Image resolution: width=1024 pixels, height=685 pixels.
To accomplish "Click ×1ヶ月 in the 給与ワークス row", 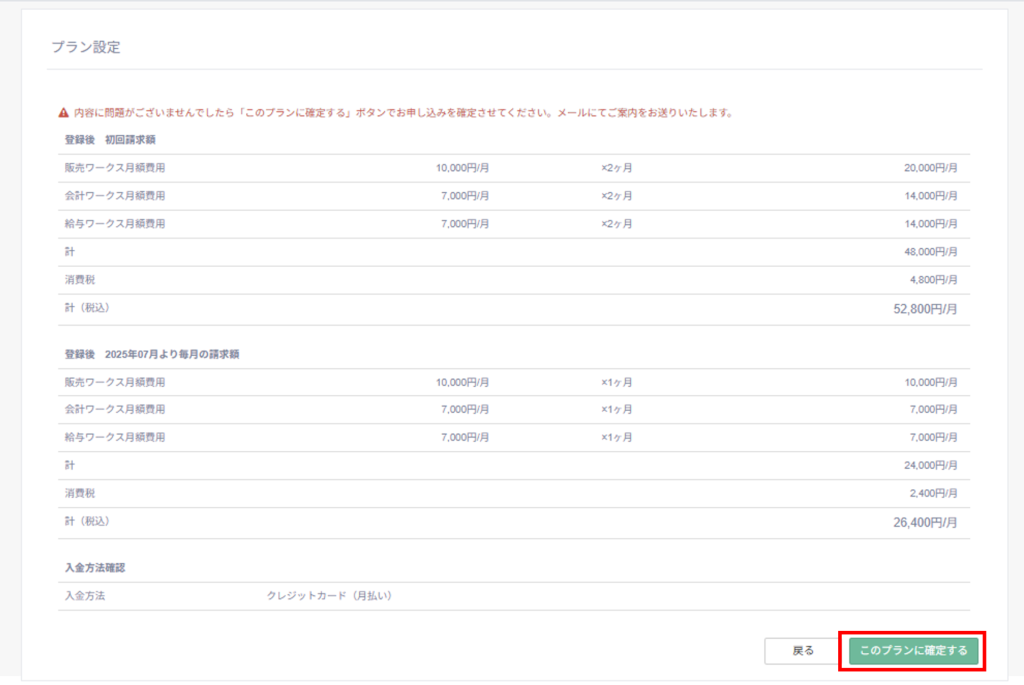I will coord(616,438).
